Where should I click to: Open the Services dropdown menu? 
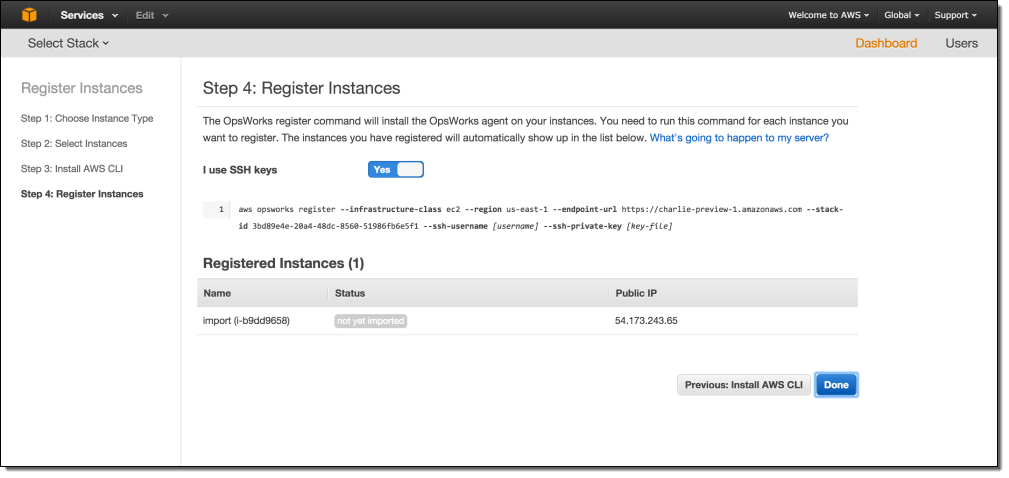pos(88,15)
